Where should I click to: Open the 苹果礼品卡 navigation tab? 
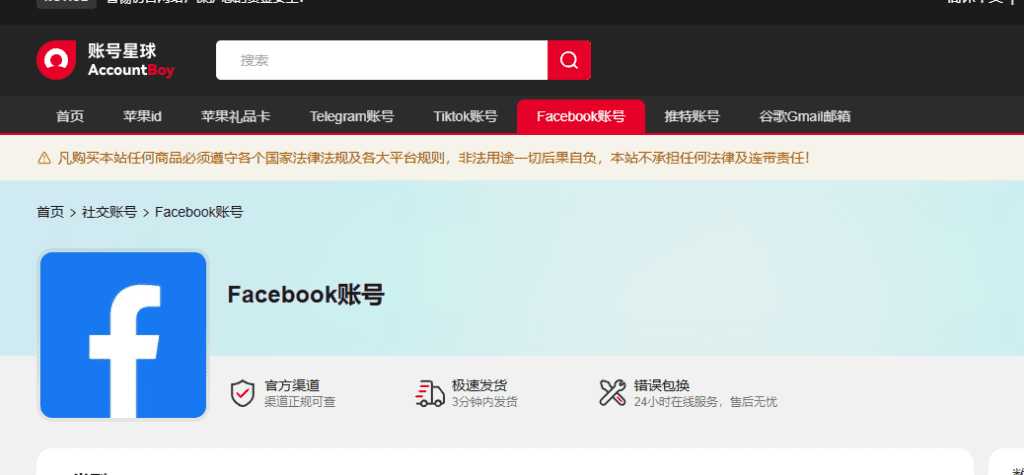pyautogui.click(x=235, y=117)
